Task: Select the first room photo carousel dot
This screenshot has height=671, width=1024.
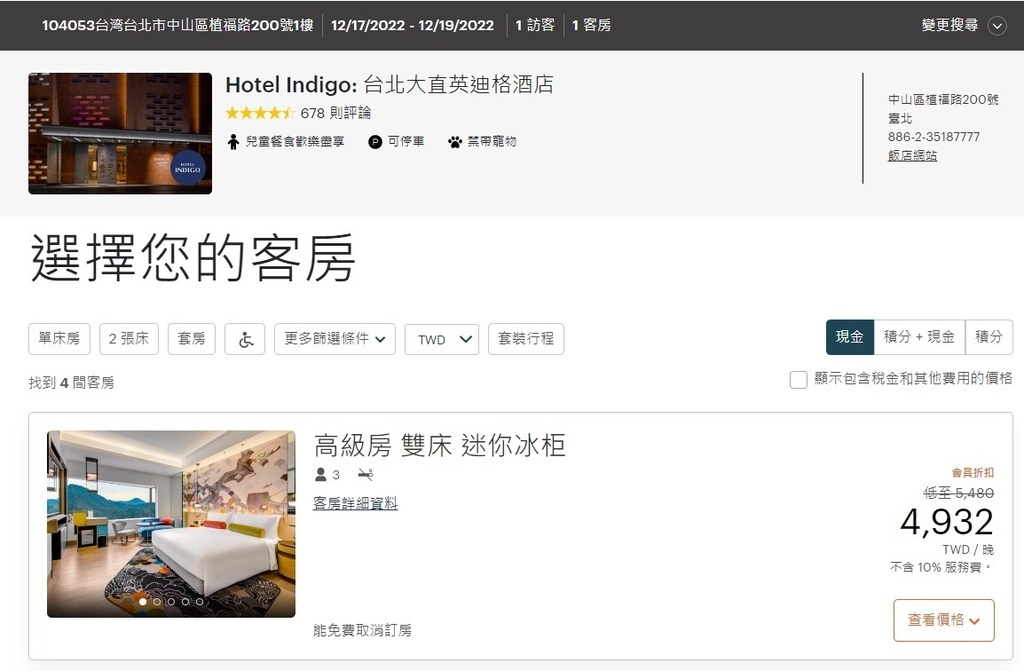Action: coord(143,602)
